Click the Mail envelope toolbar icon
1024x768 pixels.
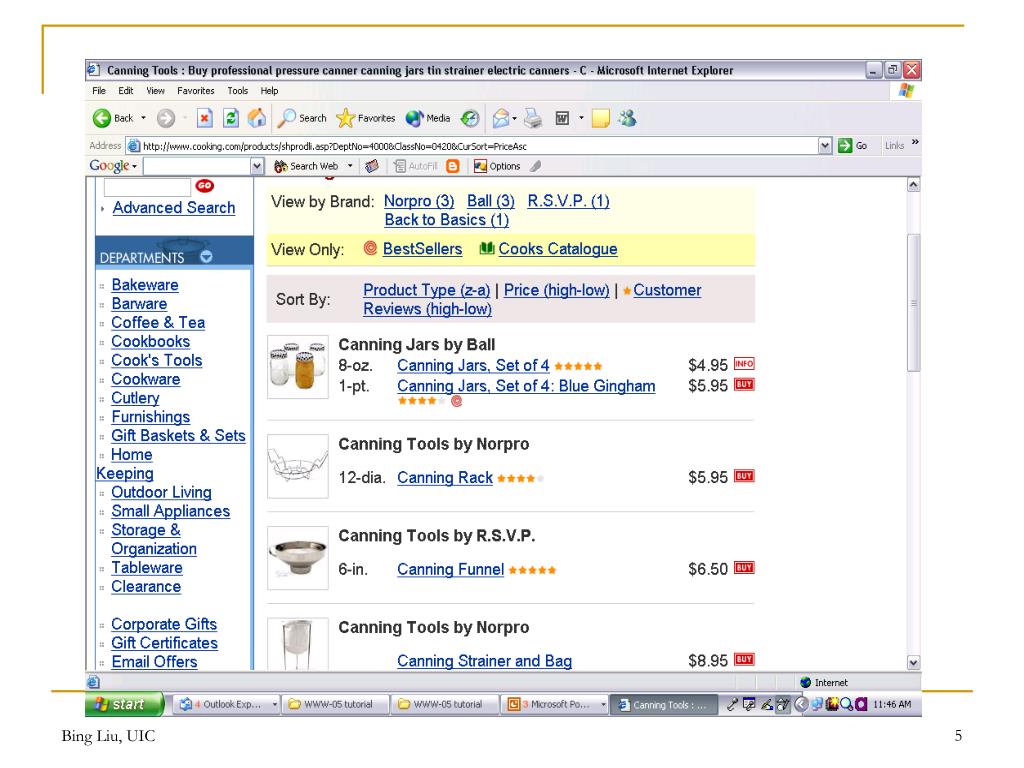500,118
